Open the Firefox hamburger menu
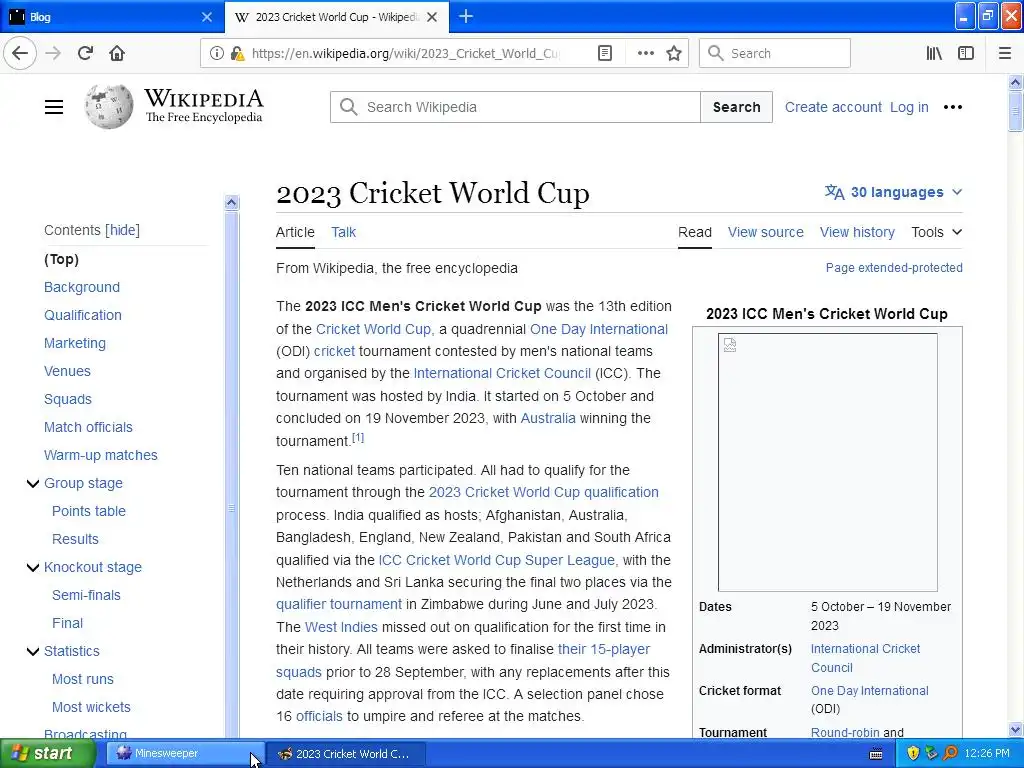Screen dimensions: 1024x768 coord(1005,54)
